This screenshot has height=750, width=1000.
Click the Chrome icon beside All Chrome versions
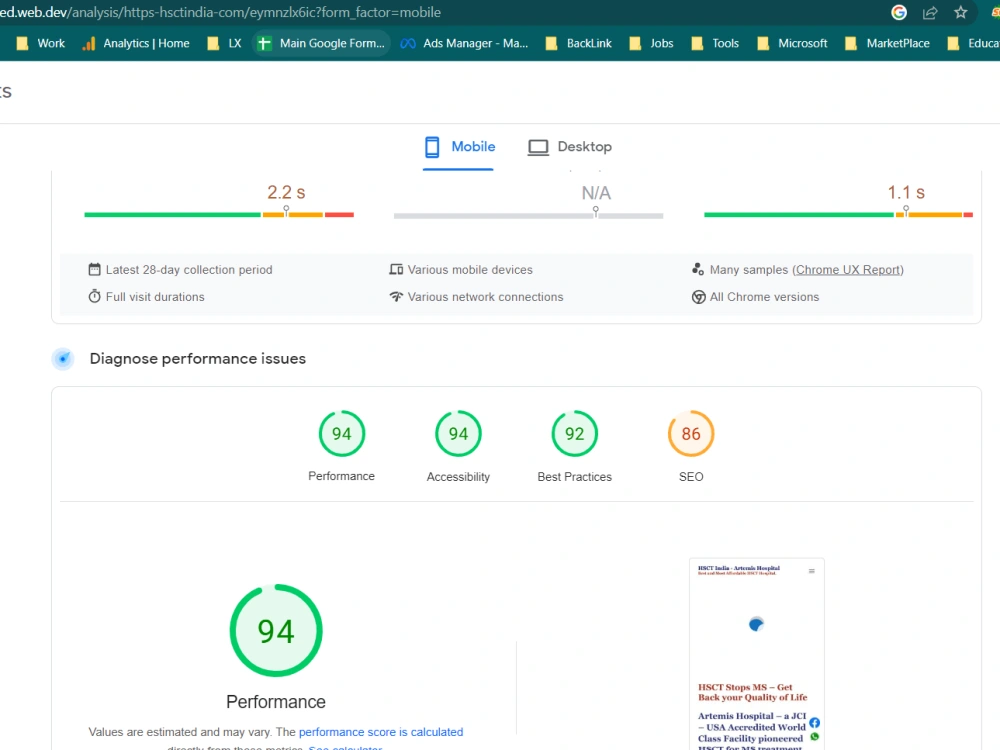[x=698, y=297]
